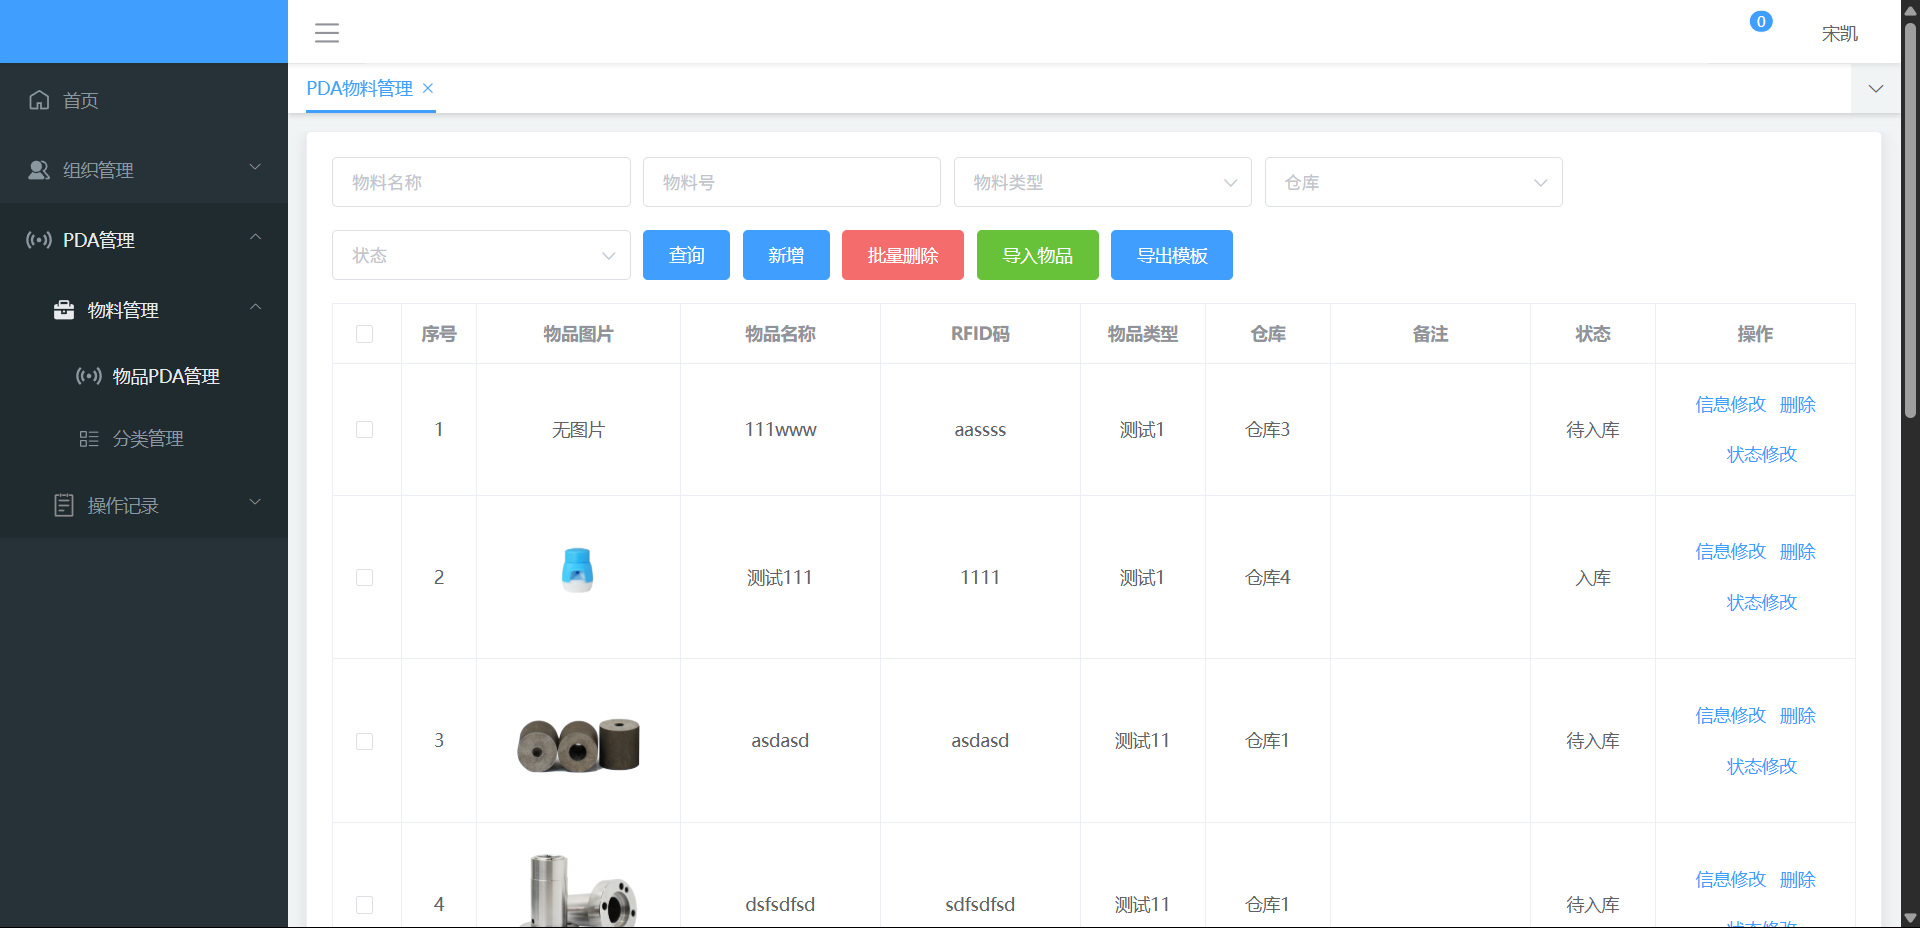
Task: Toggle the sidebar hamburger menu icon
Action: 327,33
